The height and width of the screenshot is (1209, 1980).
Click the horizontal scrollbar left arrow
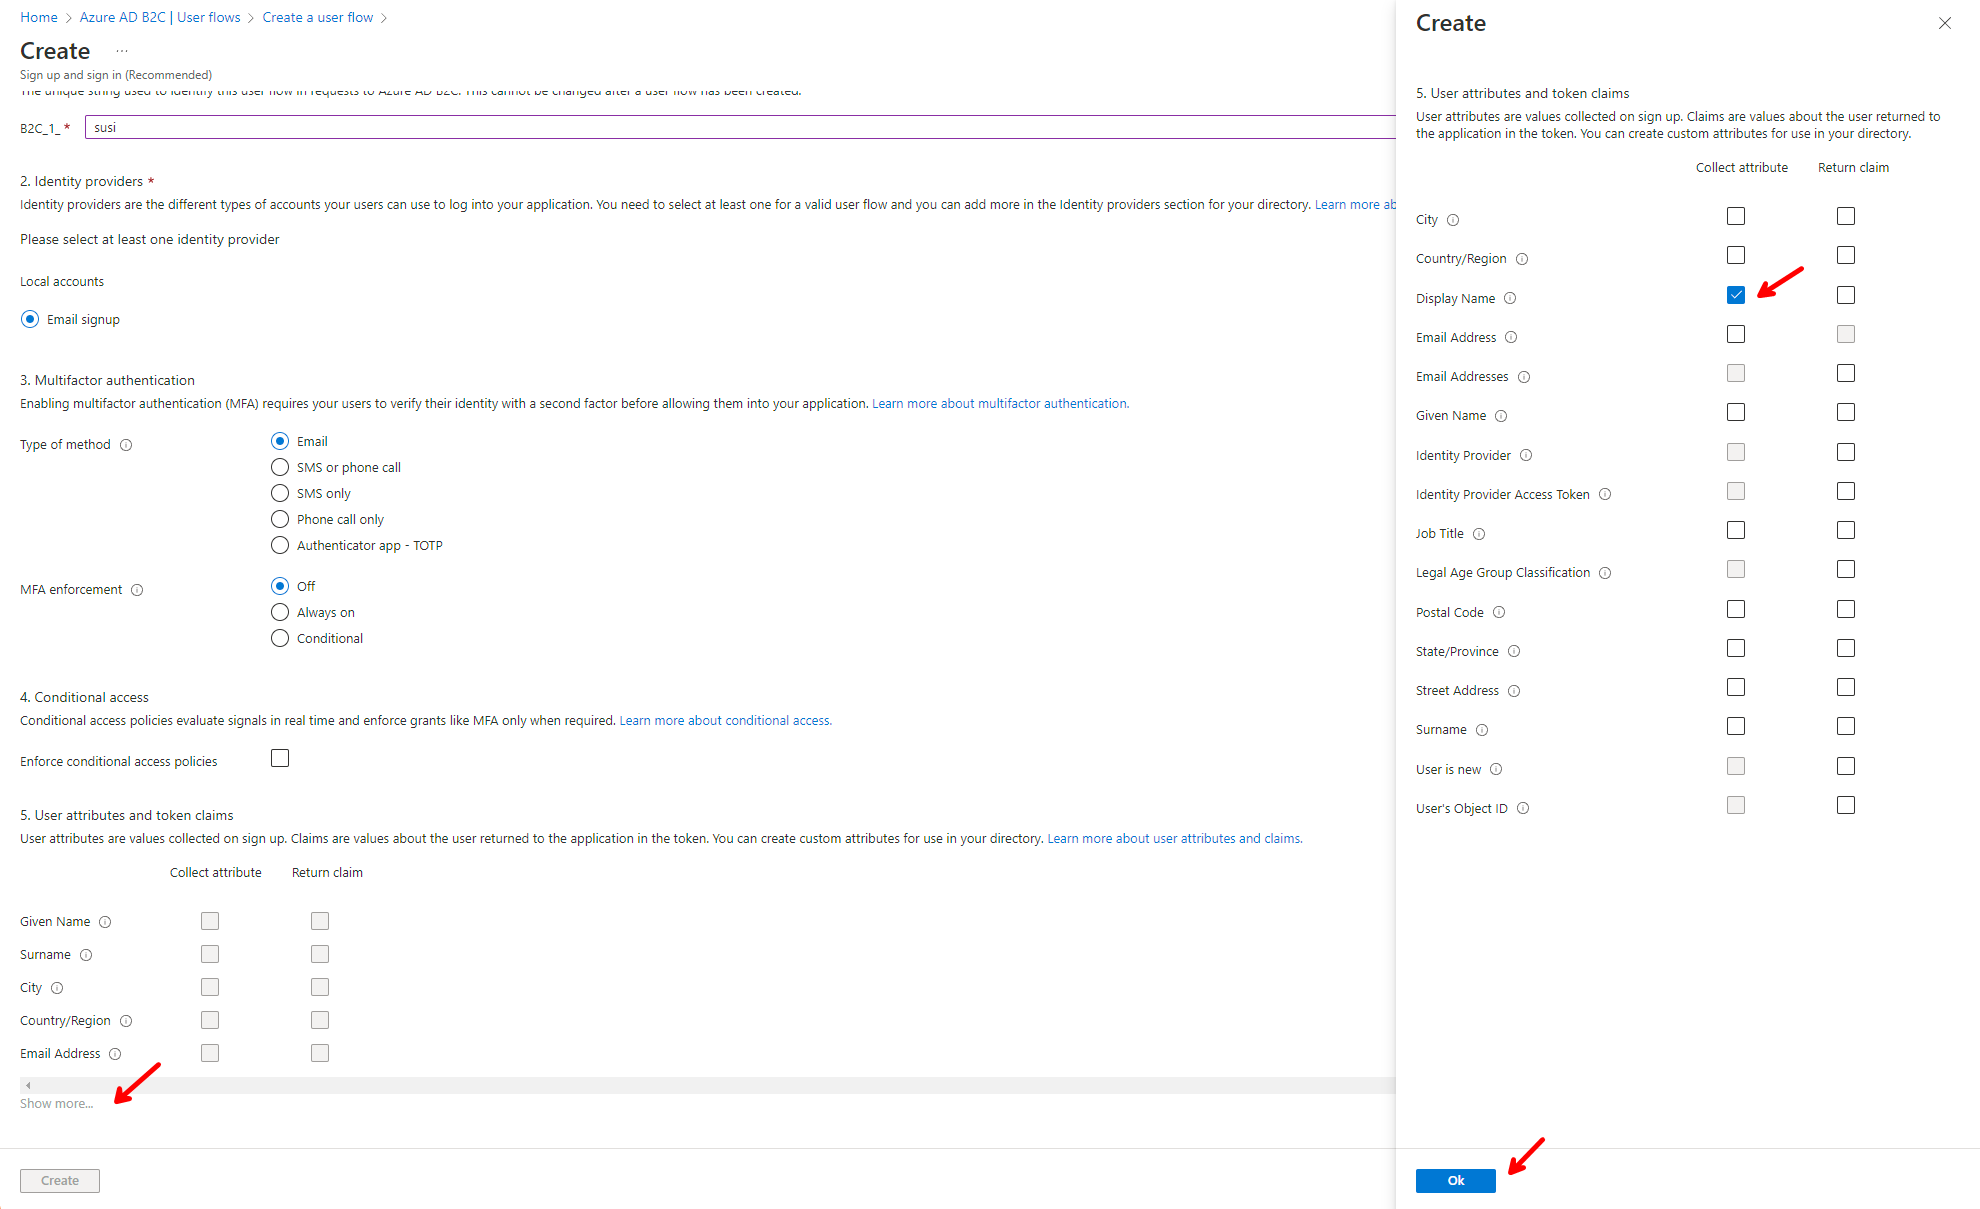tap(28, 1085)
